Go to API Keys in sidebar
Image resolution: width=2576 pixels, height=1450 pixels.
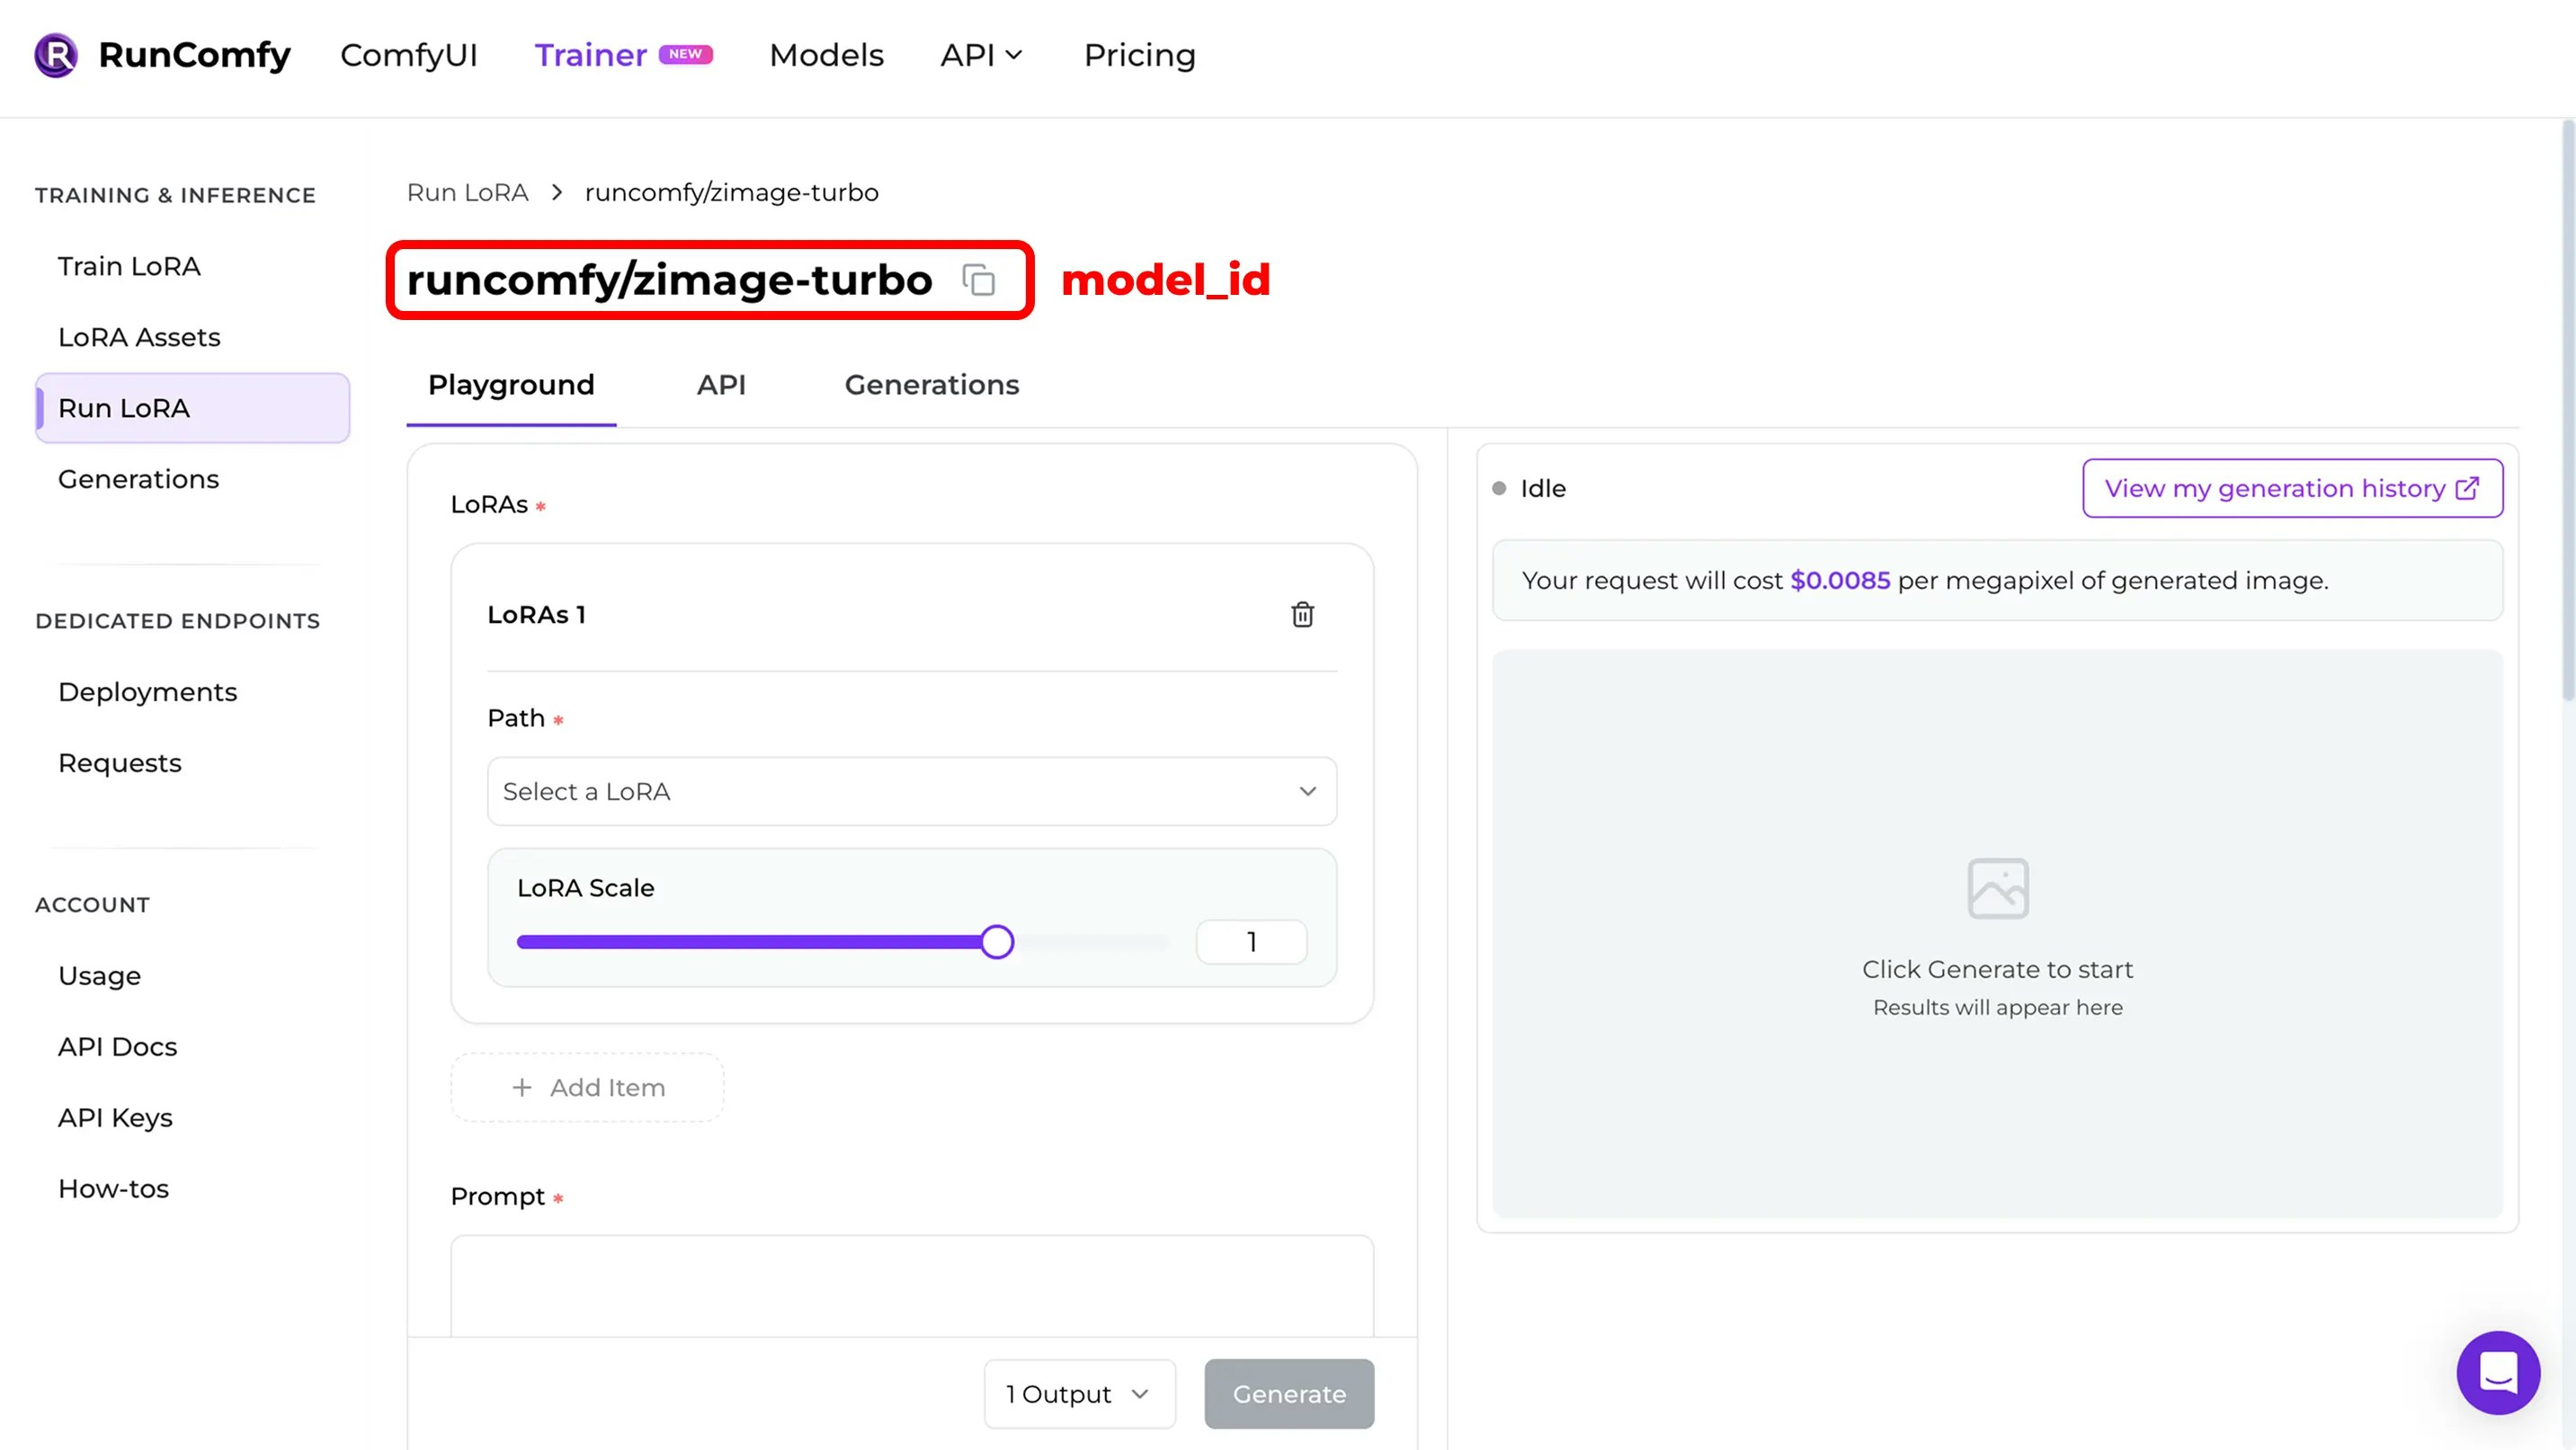(115, 1117)
